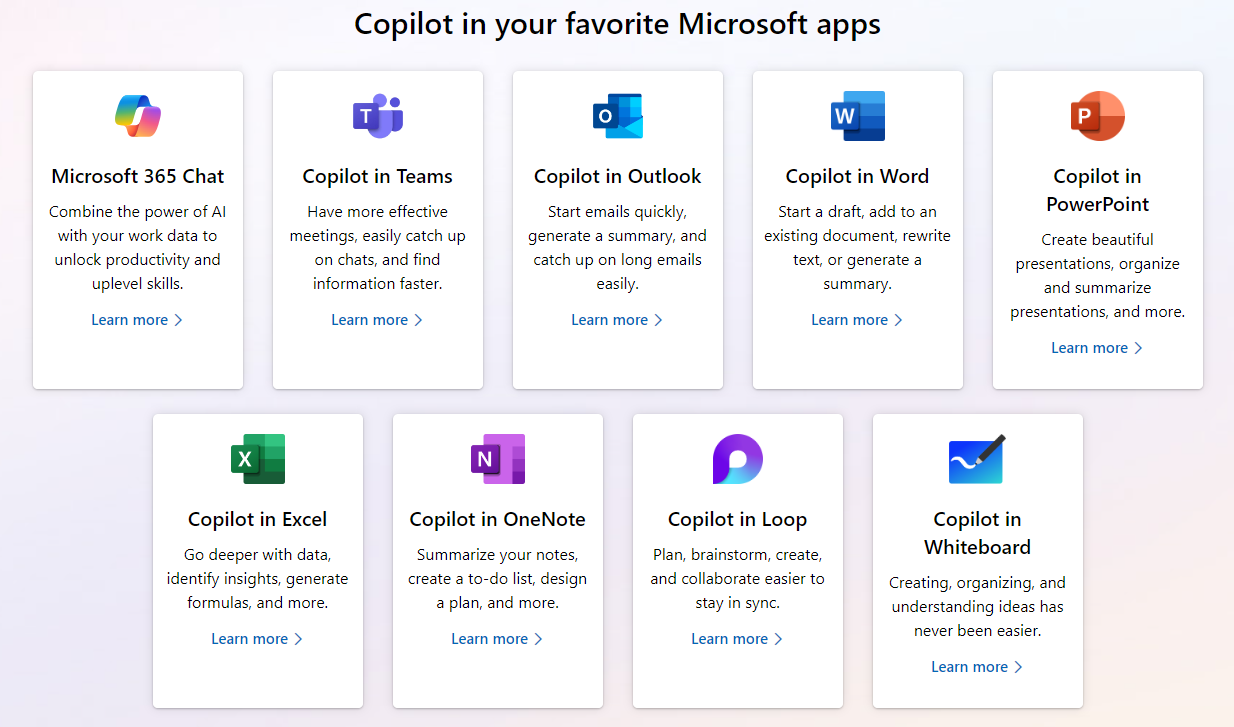Viewport: 1234px width, 727px height.
Task: Click the Loop app icon
Action: (738, 459)
